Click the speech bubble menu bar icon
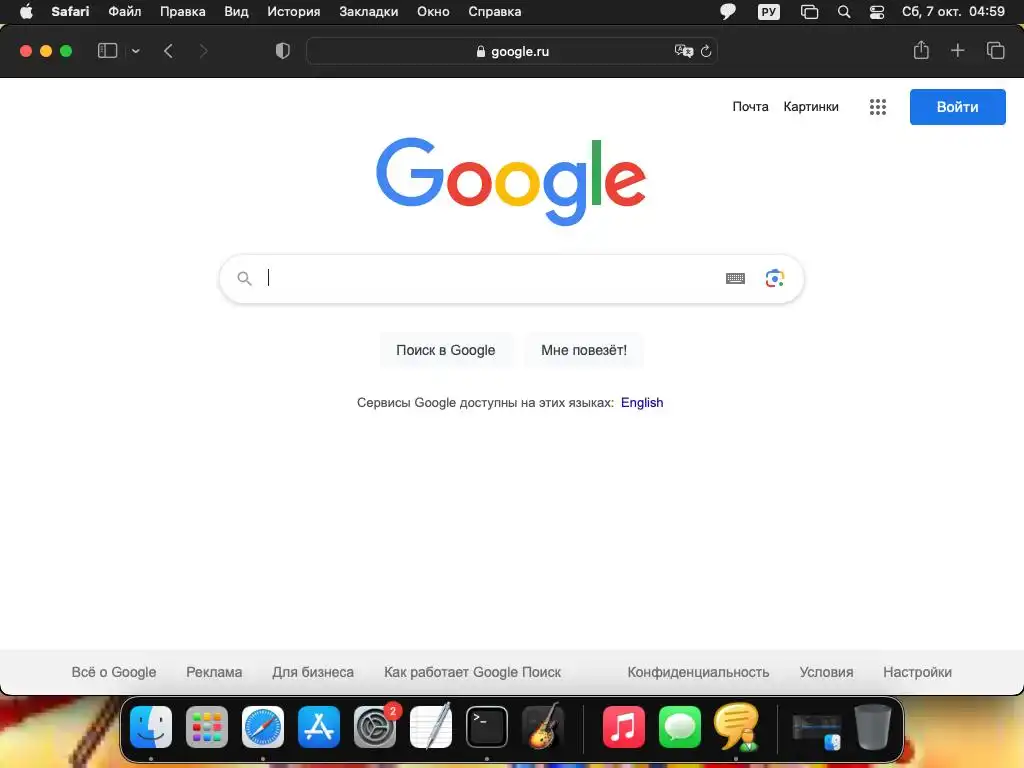1024x768 pixels. 728,12
